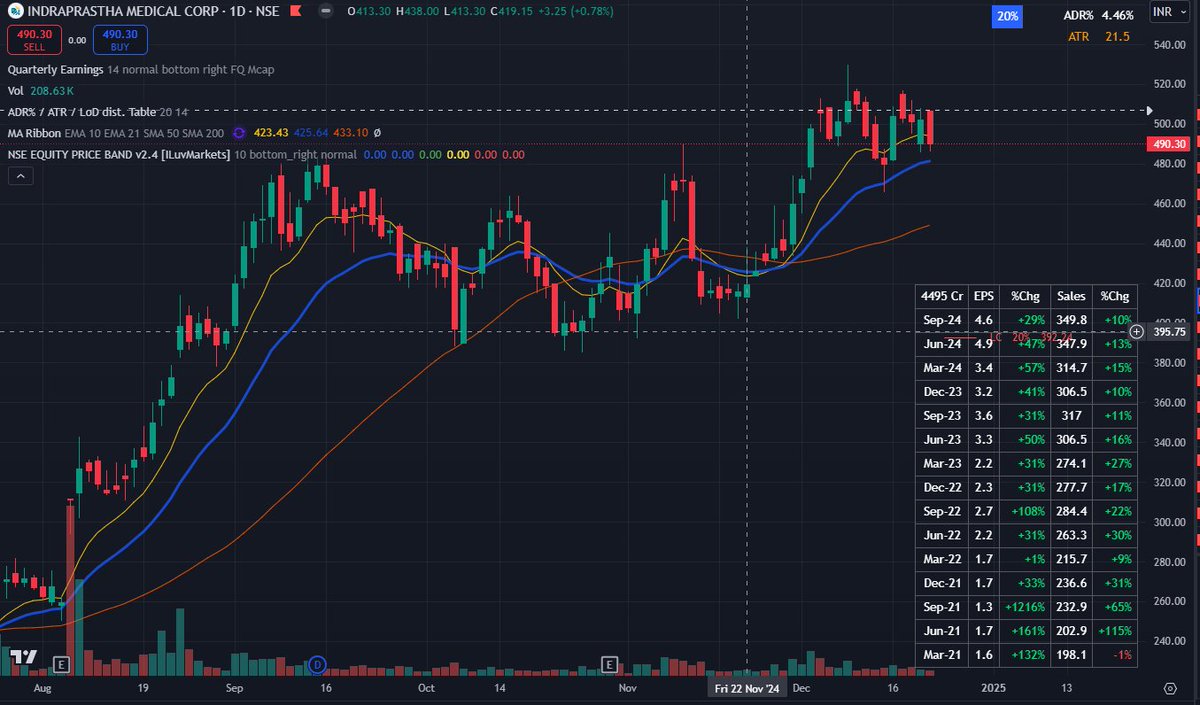Click the 425.64 EMA value in blue

click(310, 132)
